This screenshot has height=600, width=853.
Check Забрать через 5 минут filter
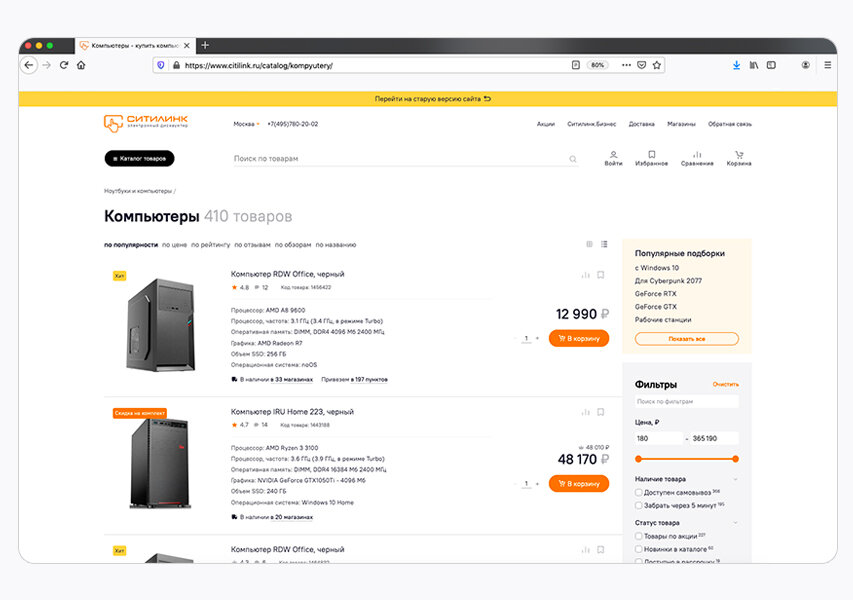coord(639,505)
